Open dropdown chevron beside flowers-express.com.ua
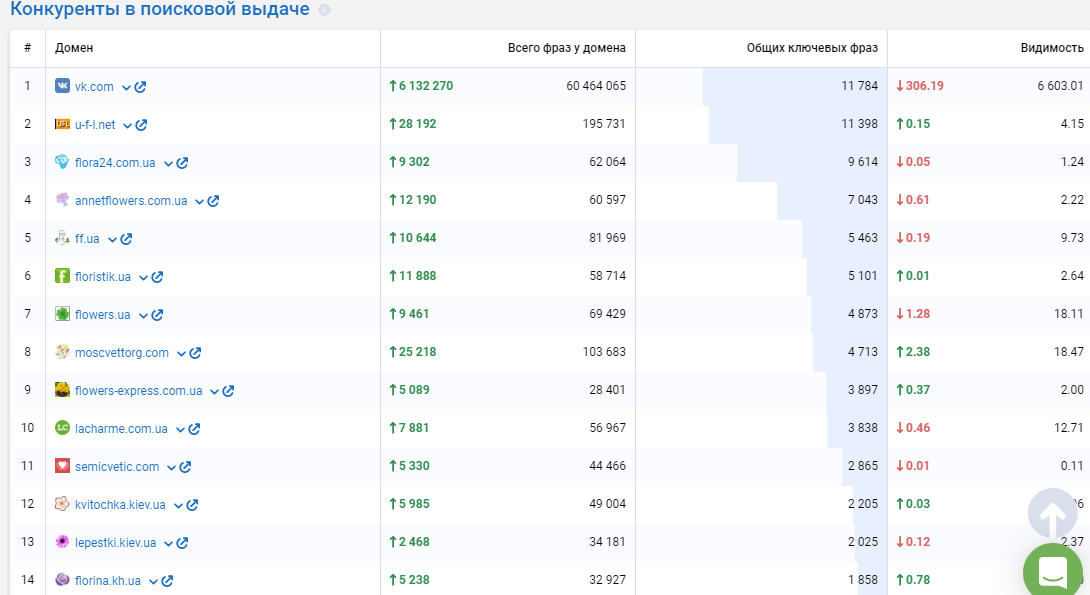 [x=215, y=391]
